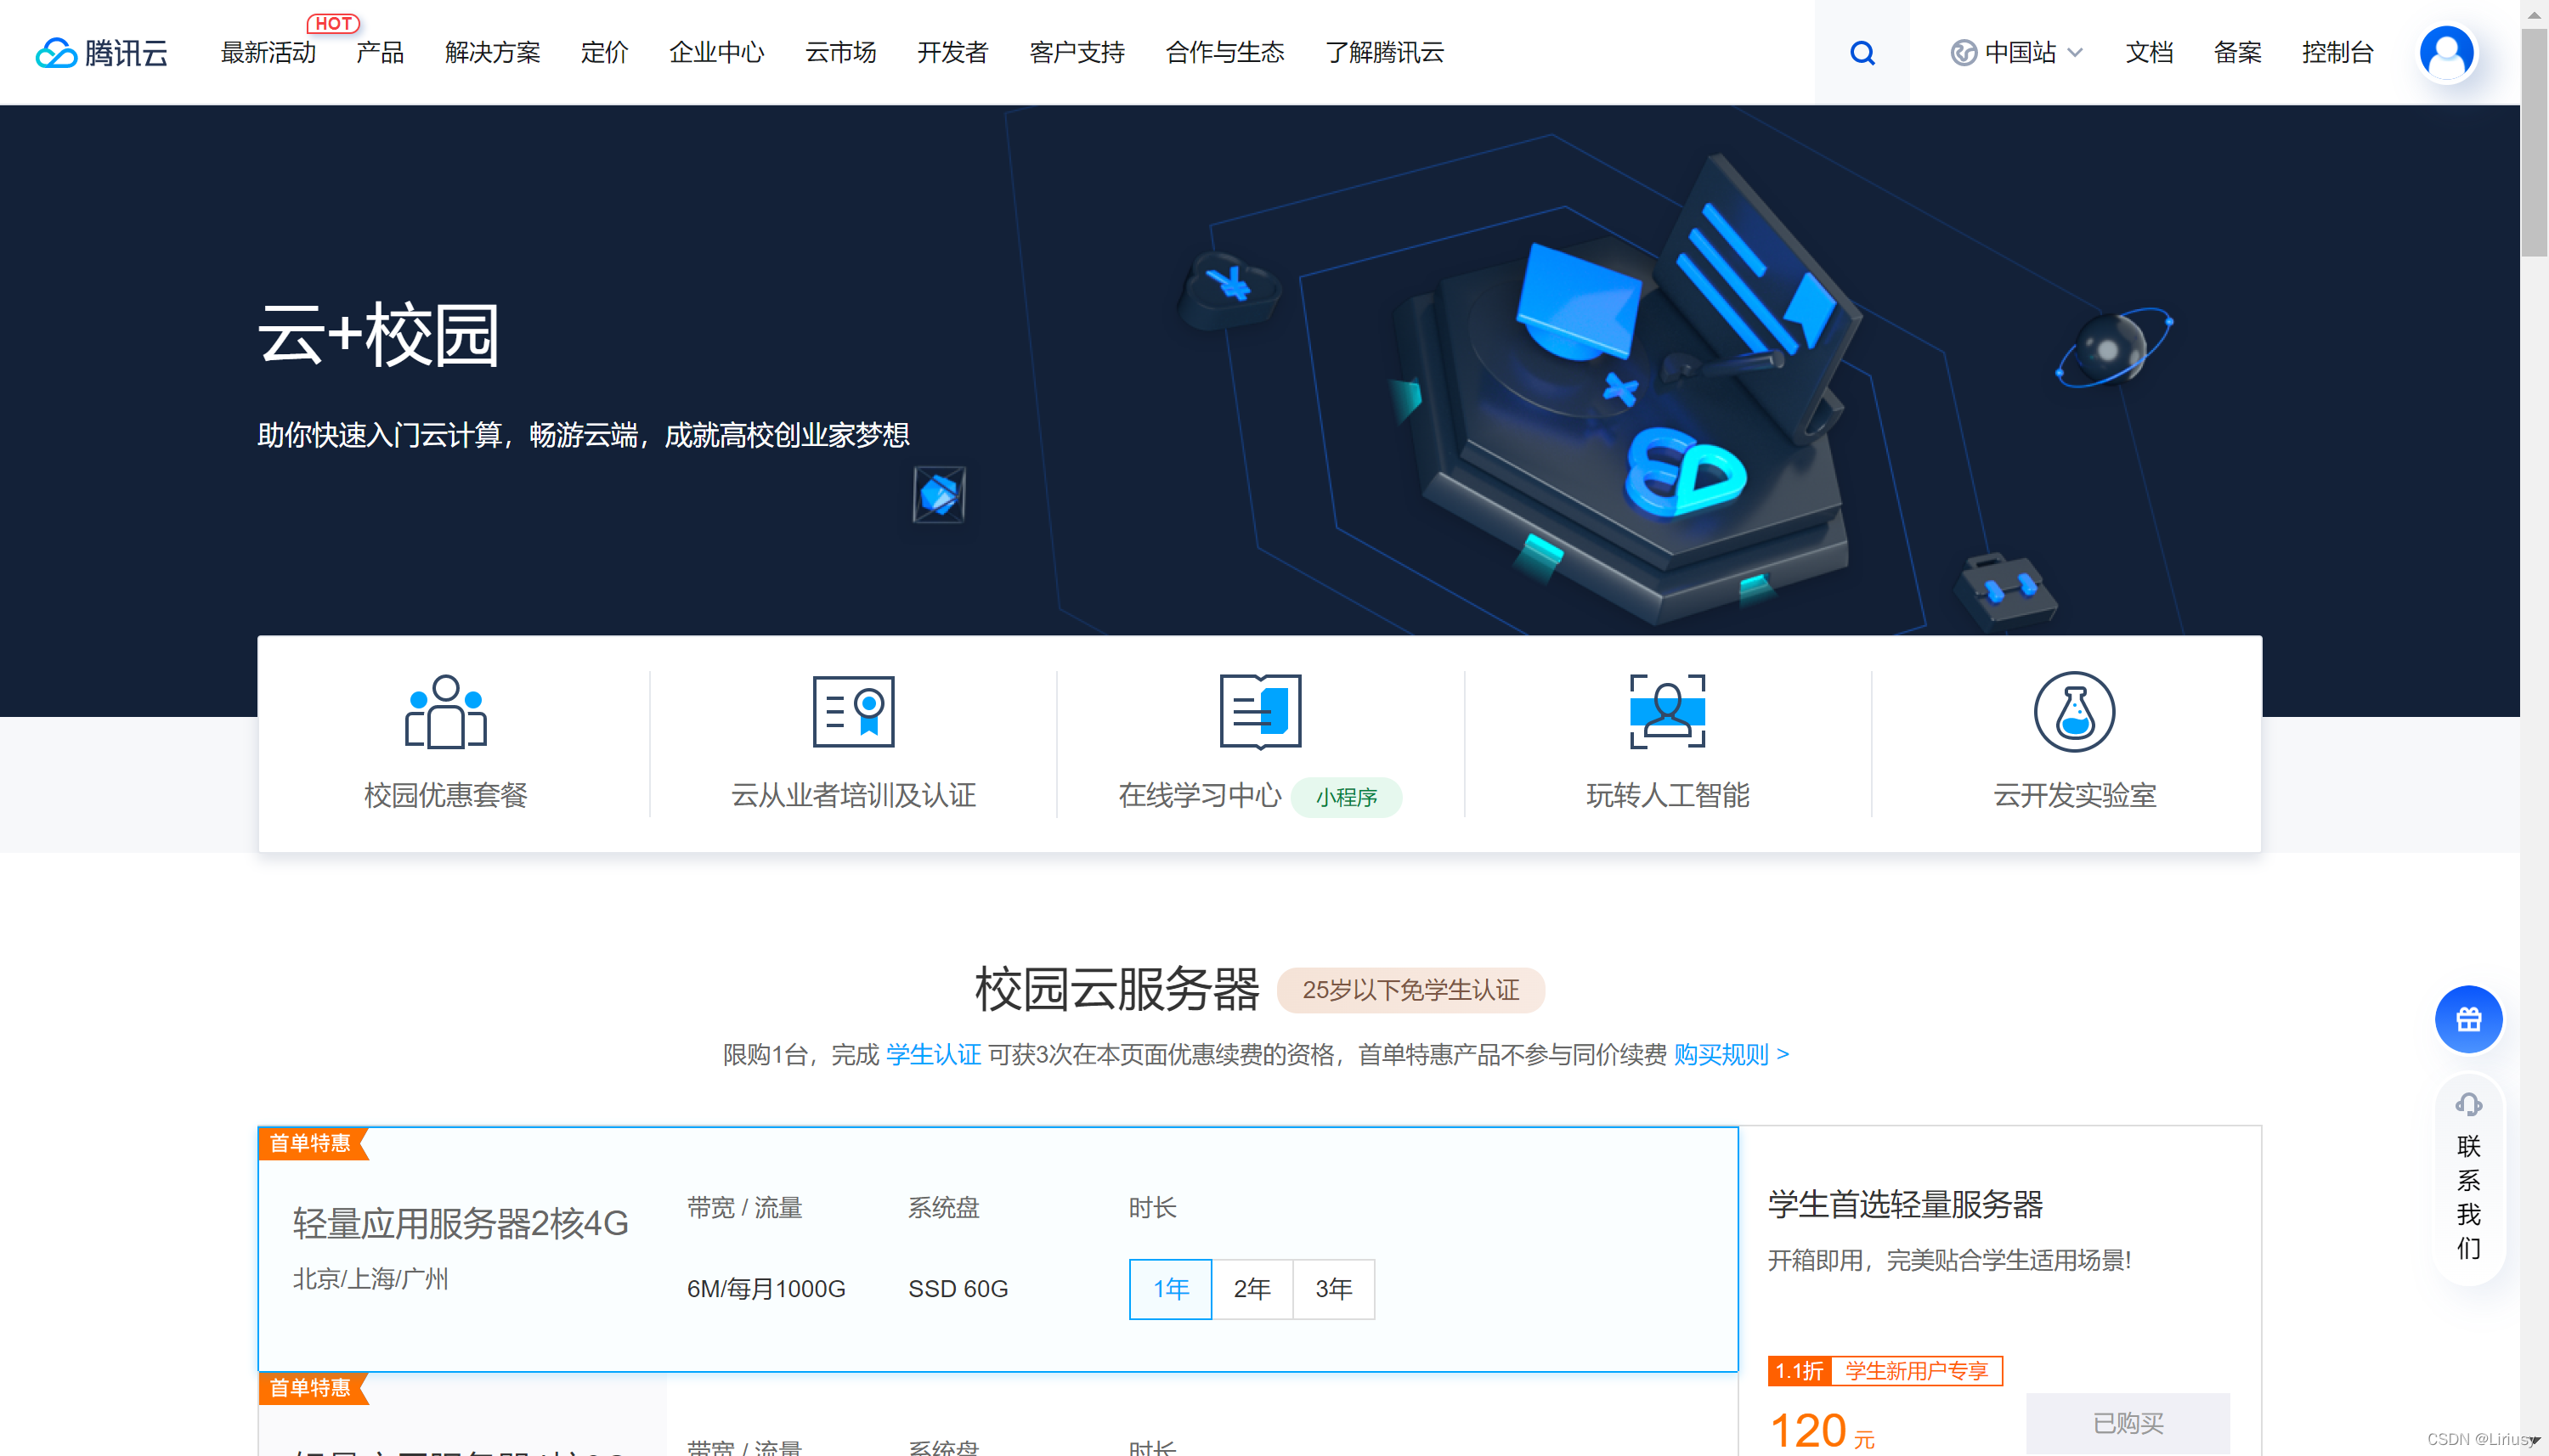
Task: Click the 学生新用户专享 tag
Action: pos(1916,1370)
